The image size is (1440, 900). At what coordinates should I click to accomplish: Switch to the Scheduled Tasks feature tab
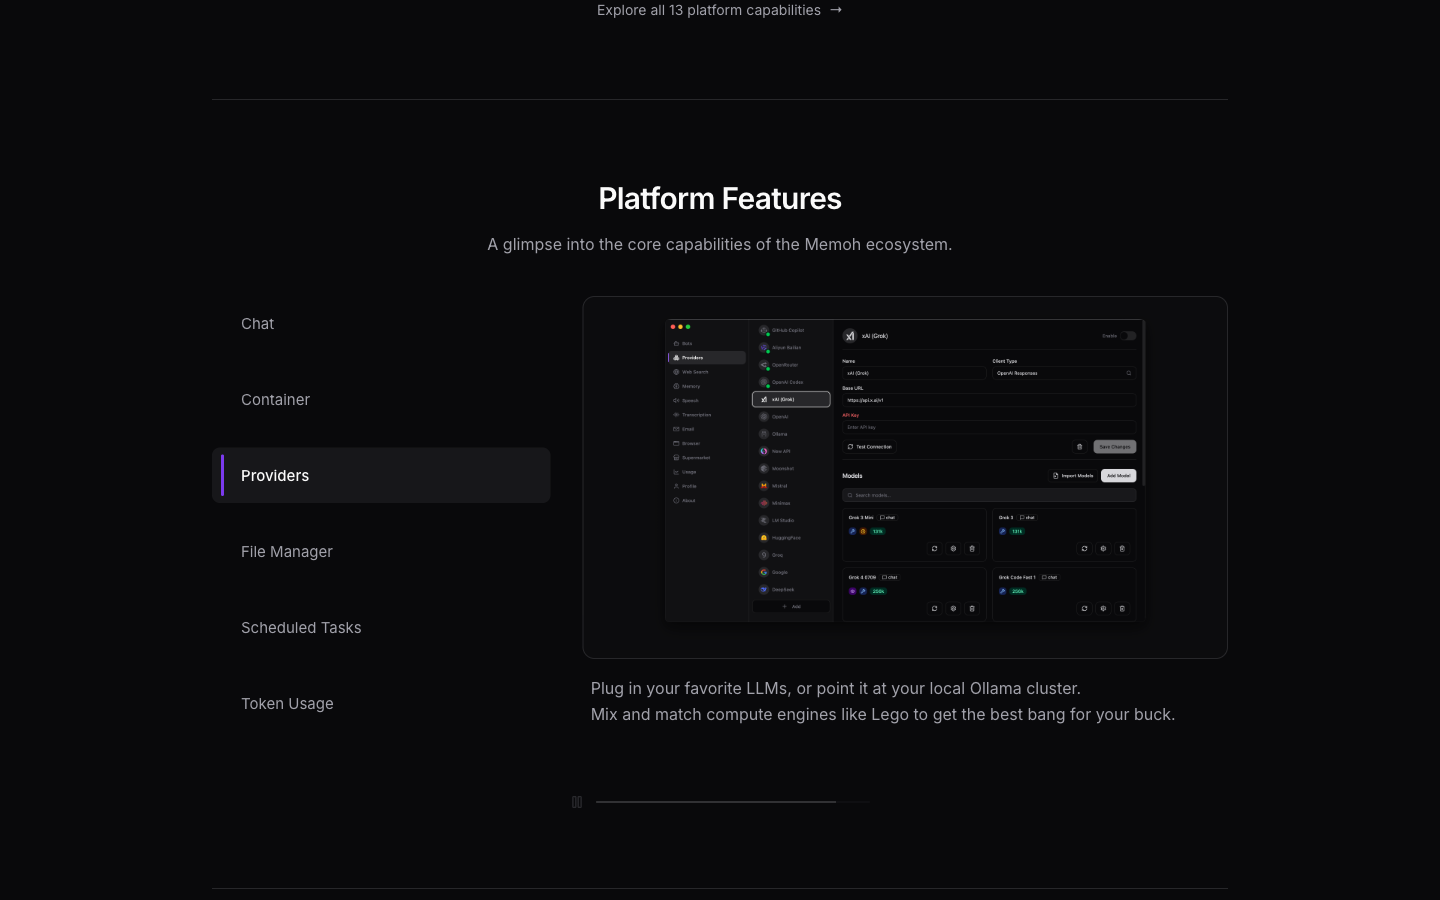(x=381, y=627)
